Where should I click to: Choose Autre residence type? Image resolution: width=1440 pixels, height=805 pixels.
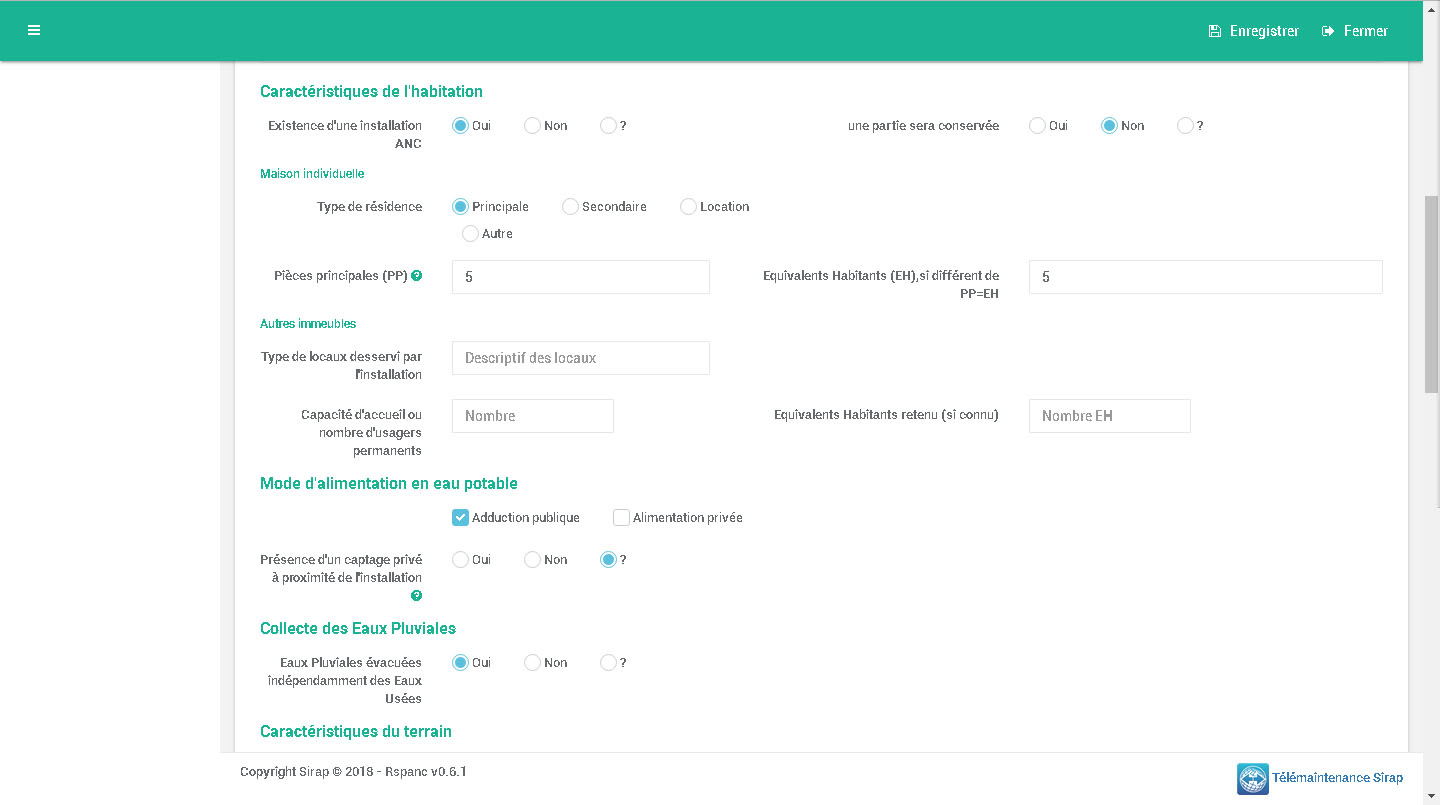coord(470,234)
